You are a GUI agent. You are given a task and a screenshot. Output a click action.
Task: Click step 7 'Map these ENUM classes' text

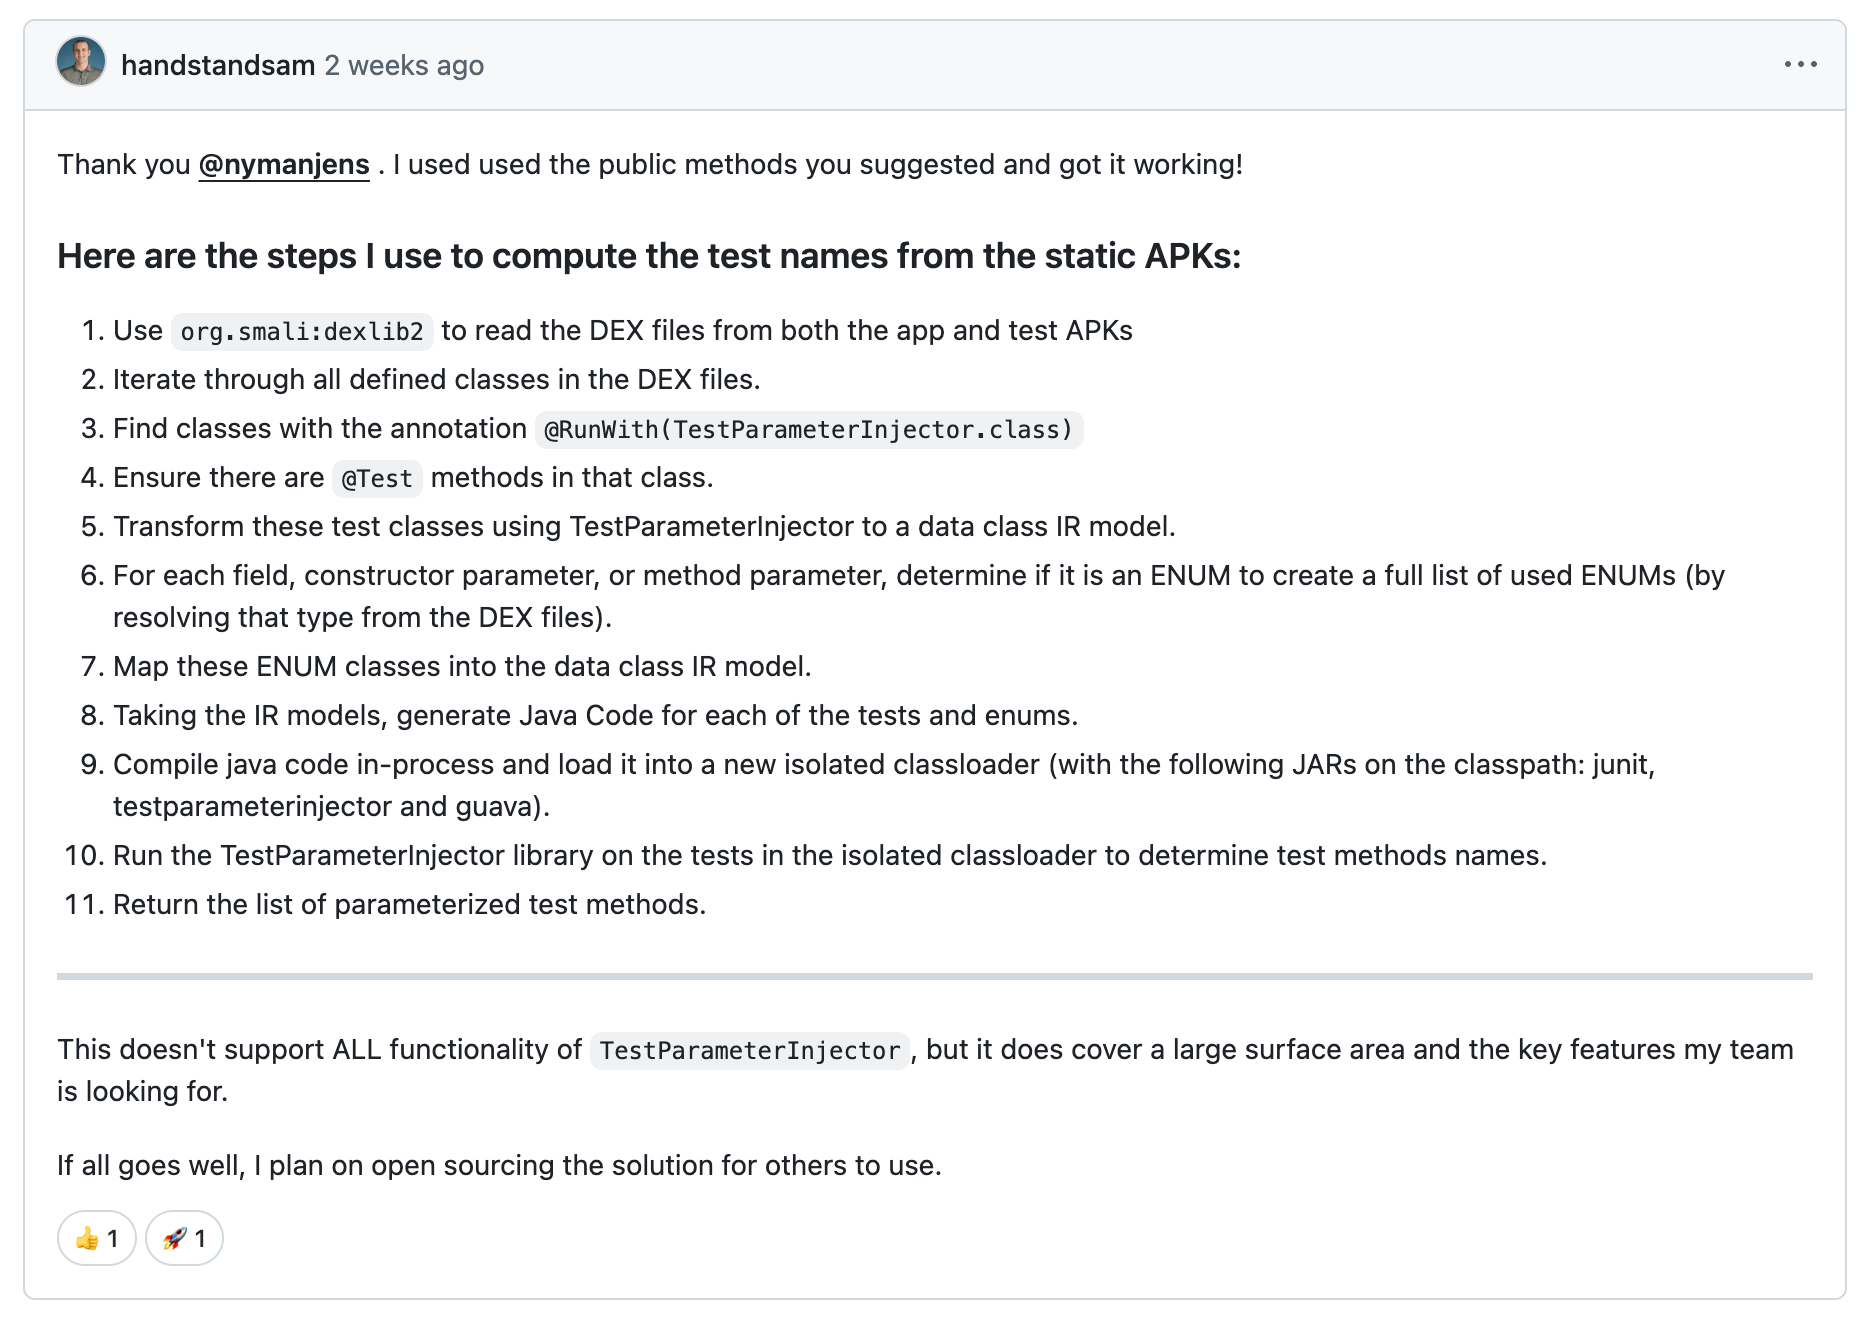461,667
